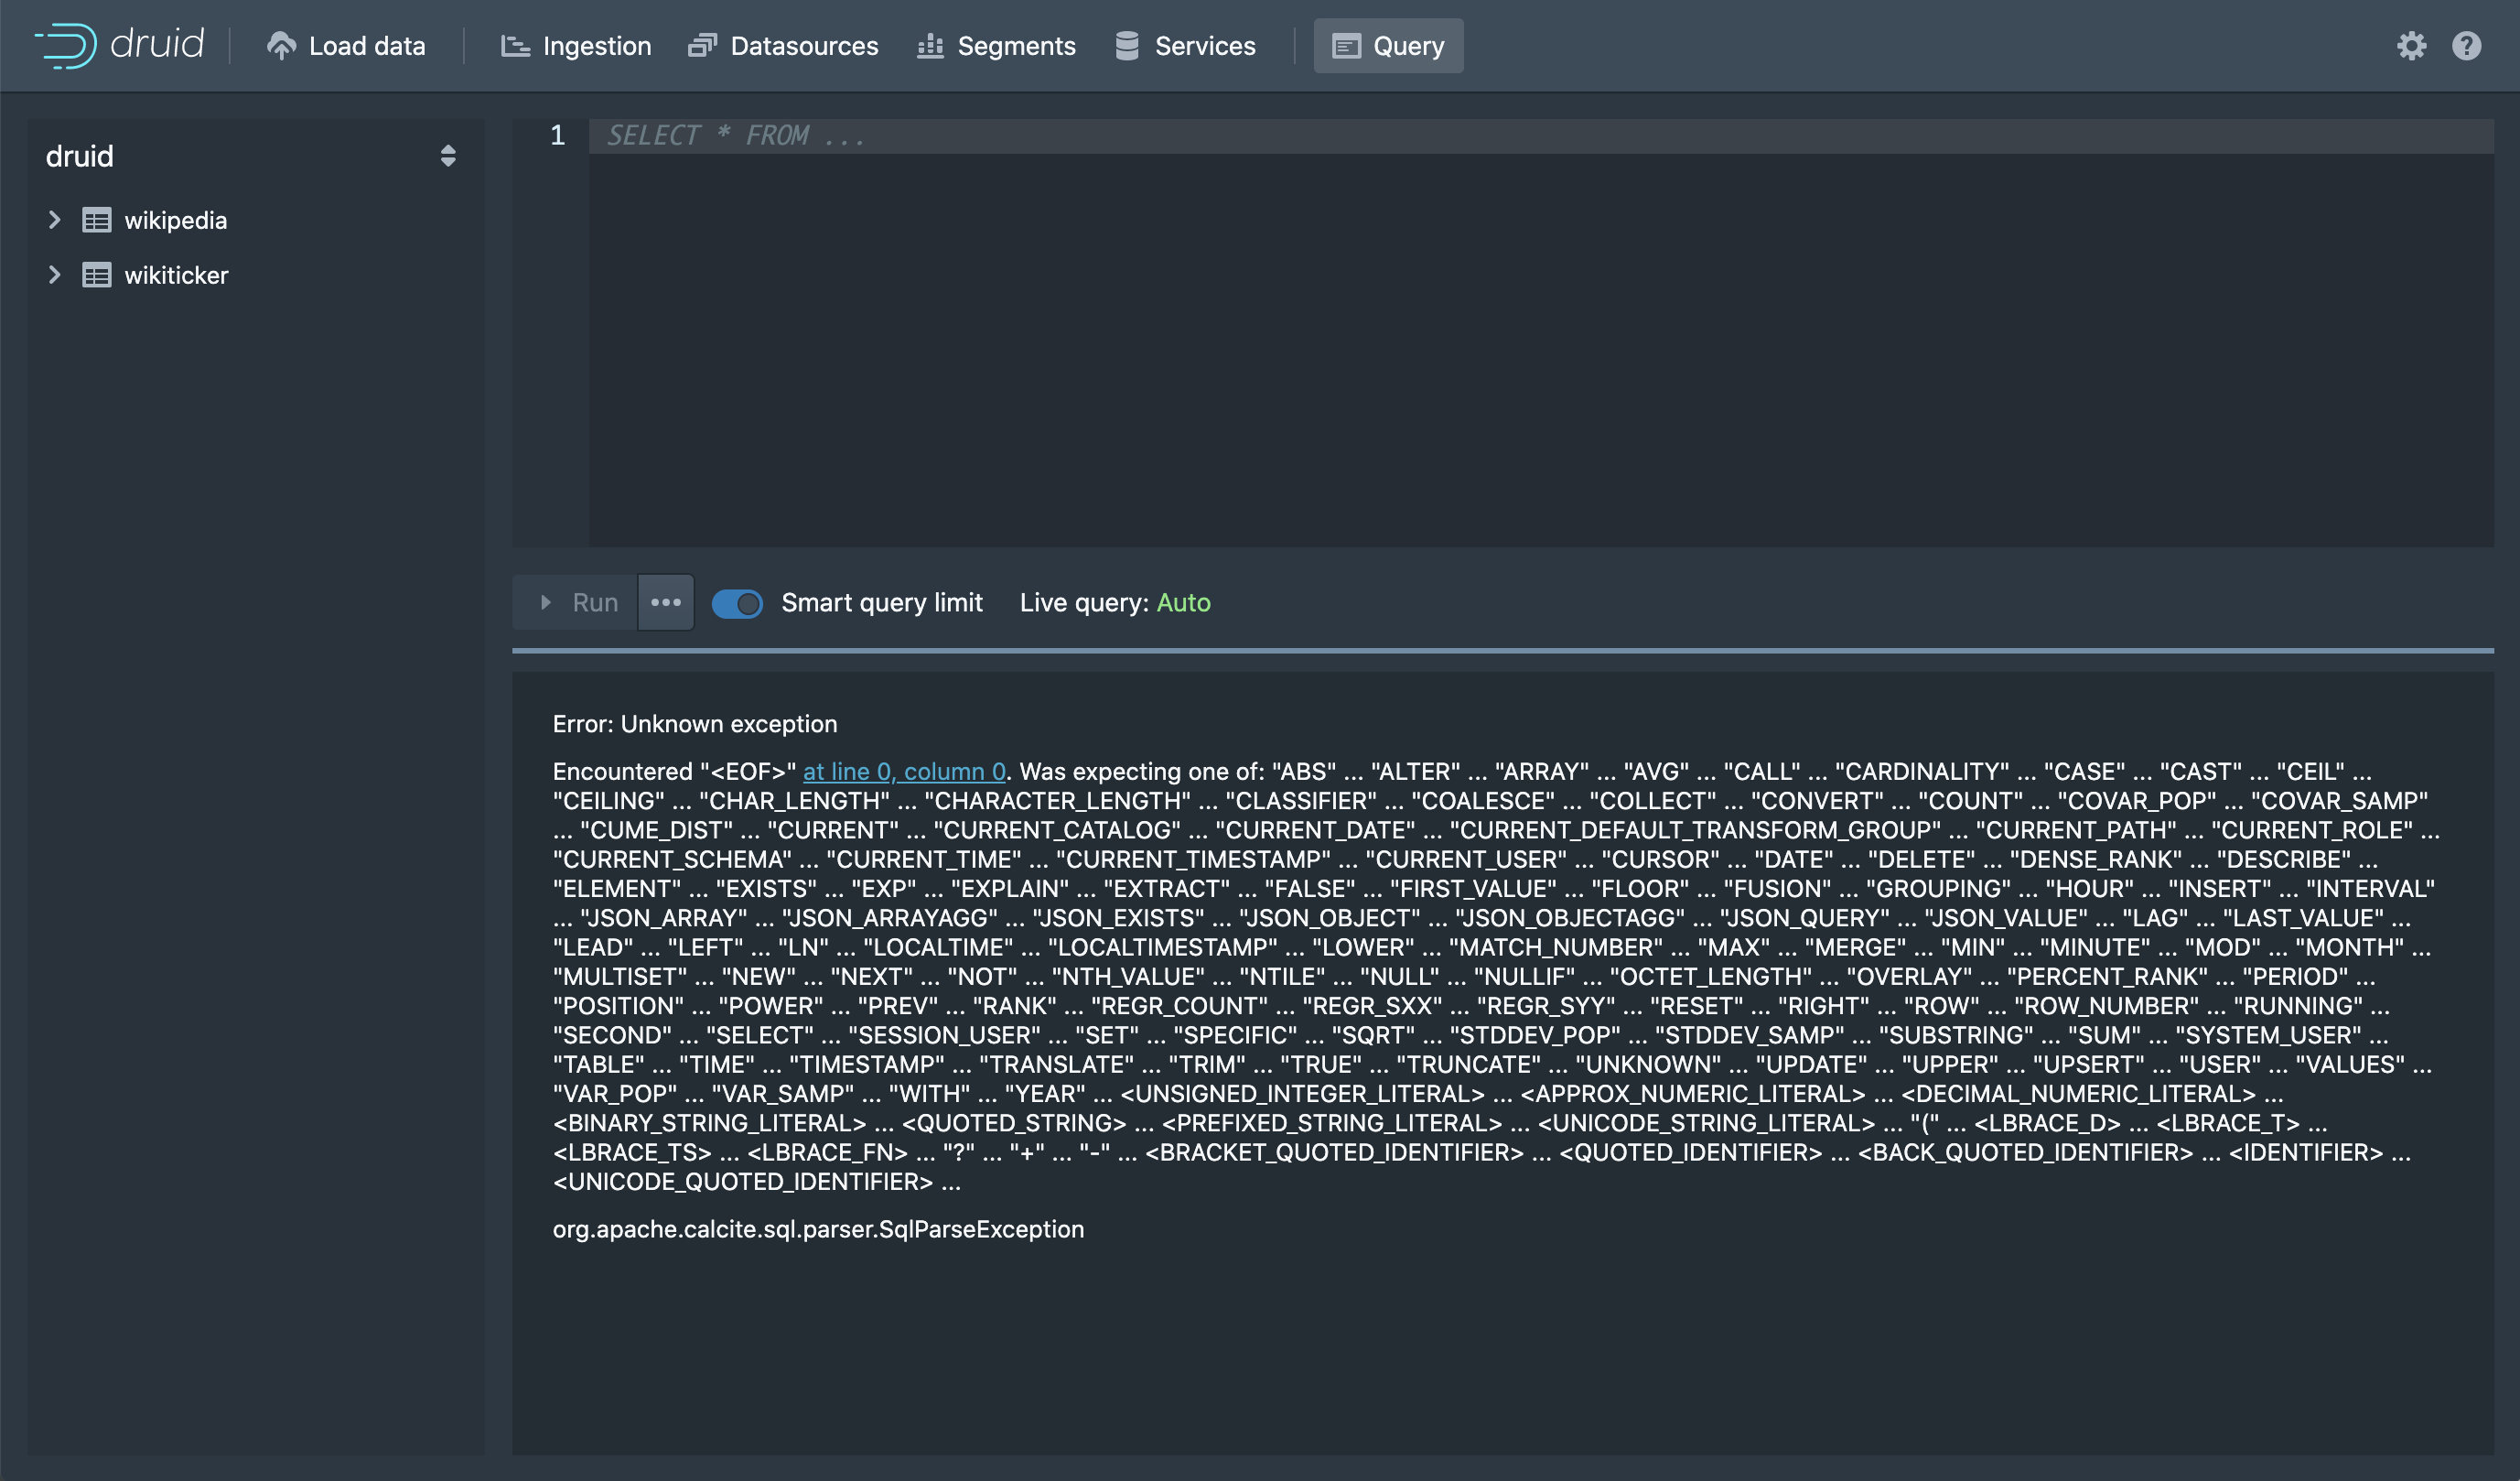Click the wikipedia table icon
Viewport: 2520px width, 1481px height.
96,220
